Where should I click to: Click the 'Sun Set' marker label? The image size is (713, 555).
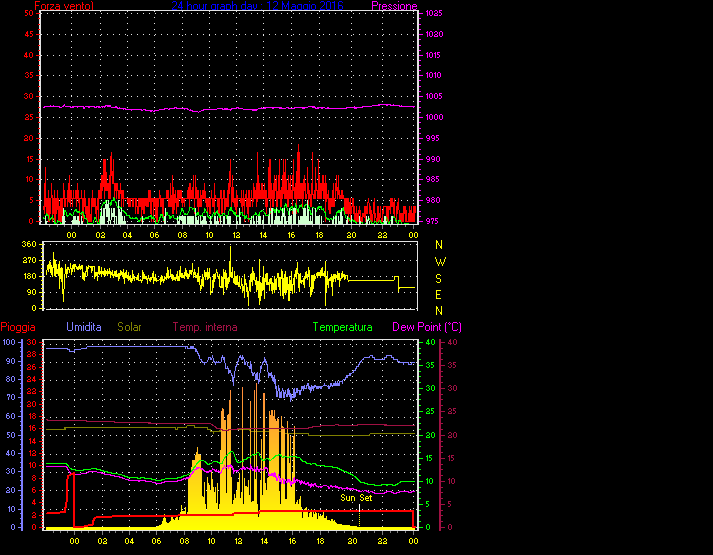(x=356, y=498)
